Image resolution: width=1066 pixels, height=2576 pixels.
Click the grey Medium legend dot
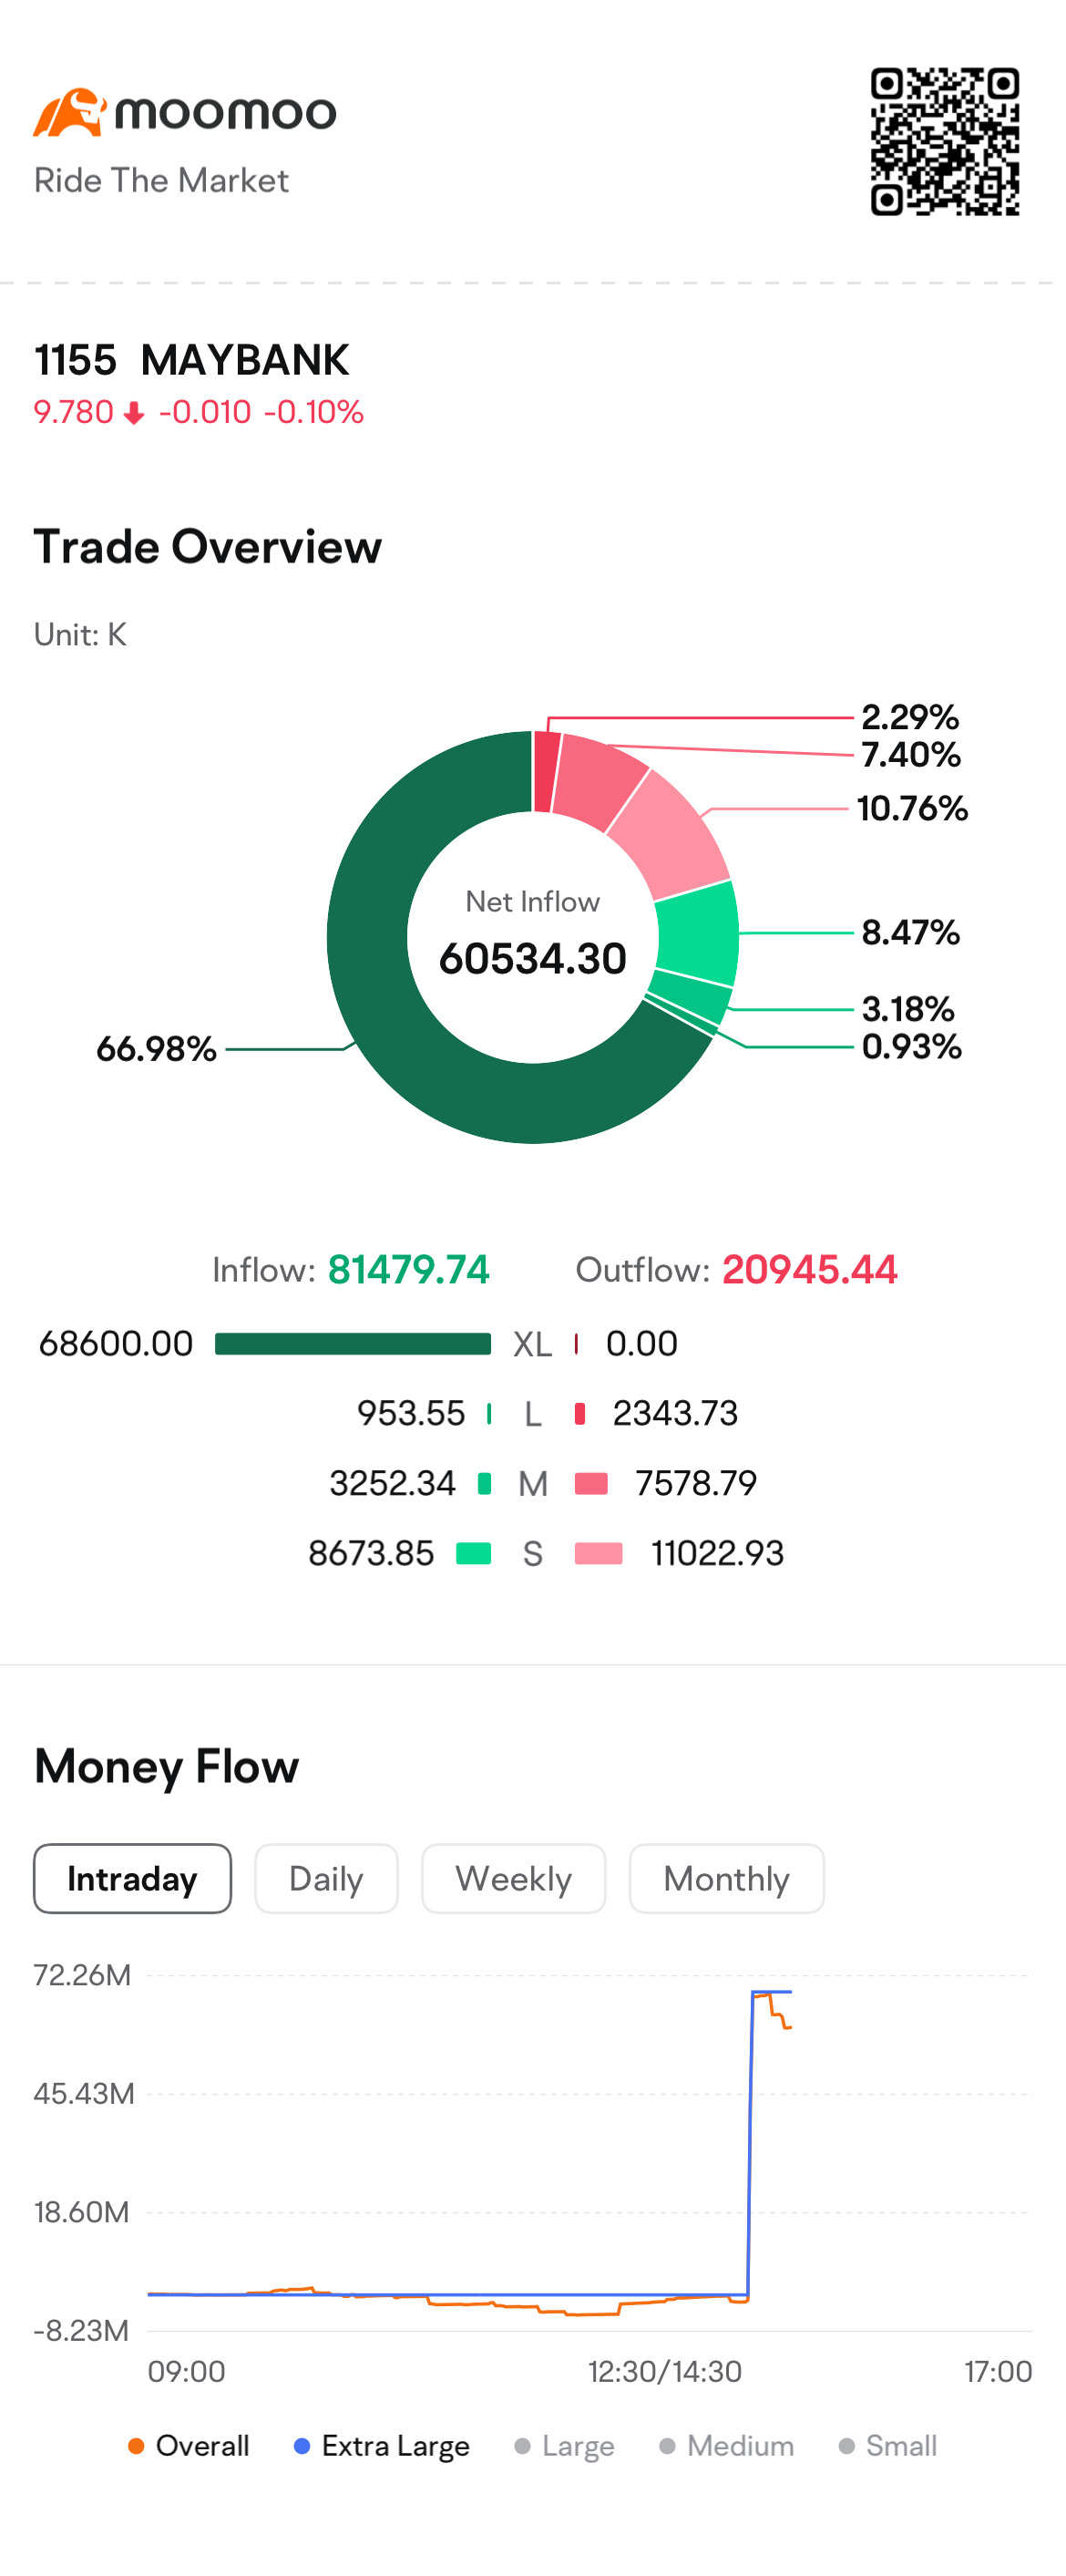pos(667,2445)
